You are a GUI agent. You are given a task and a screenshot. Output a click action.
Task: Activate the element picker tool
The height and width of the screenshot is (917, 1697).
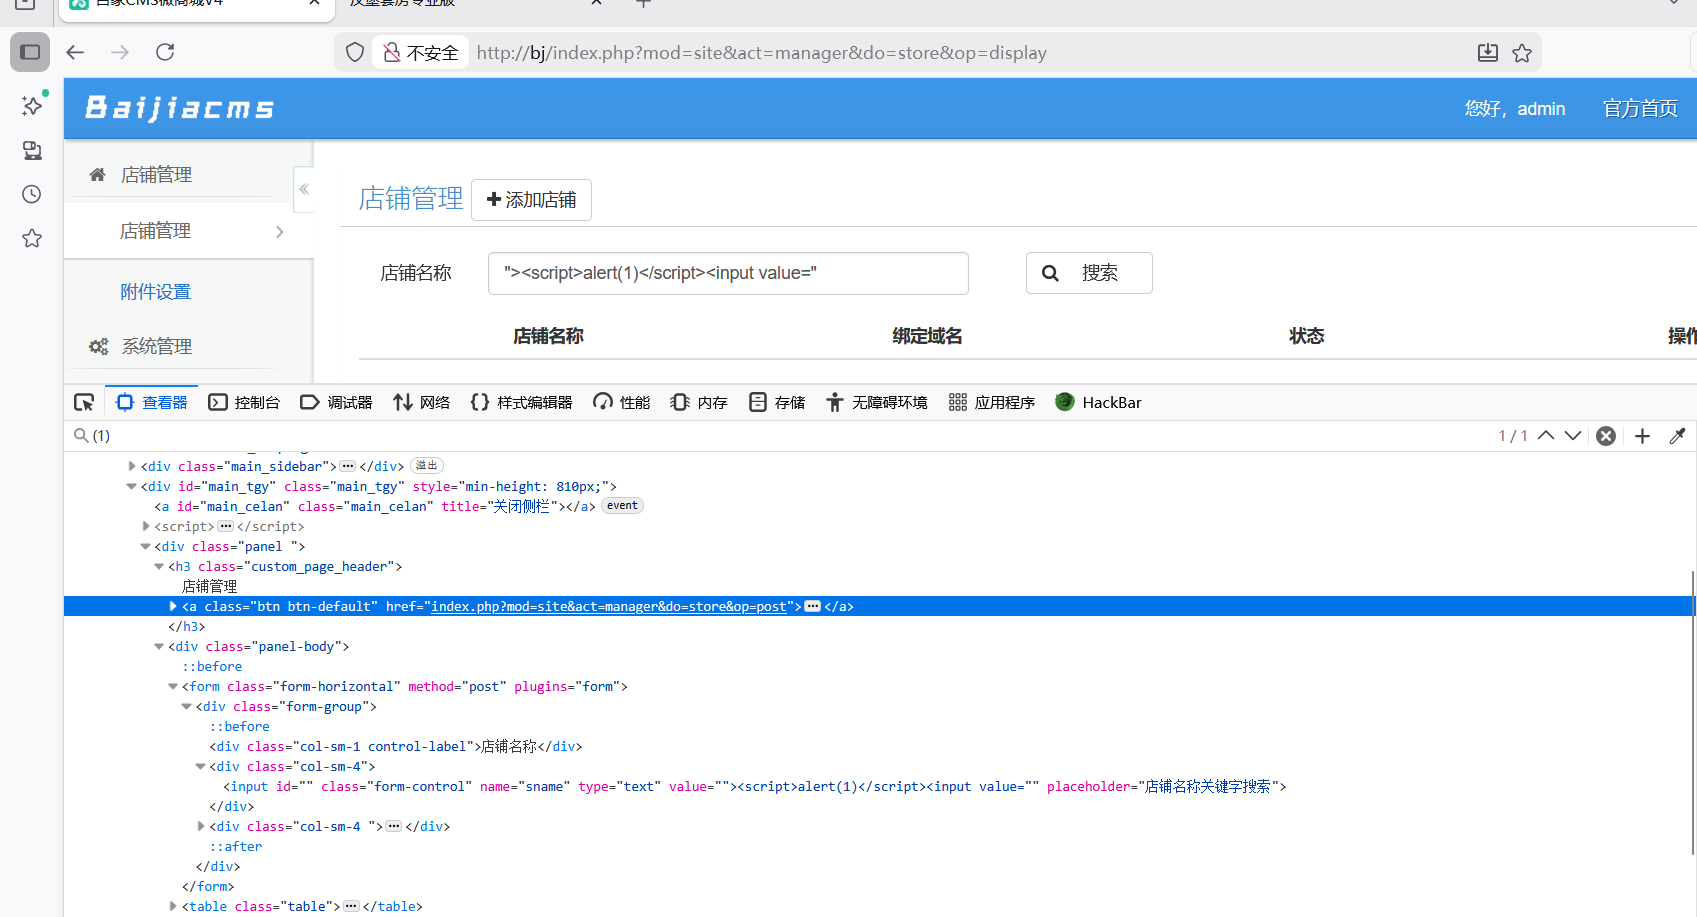[x=84, y=402]
